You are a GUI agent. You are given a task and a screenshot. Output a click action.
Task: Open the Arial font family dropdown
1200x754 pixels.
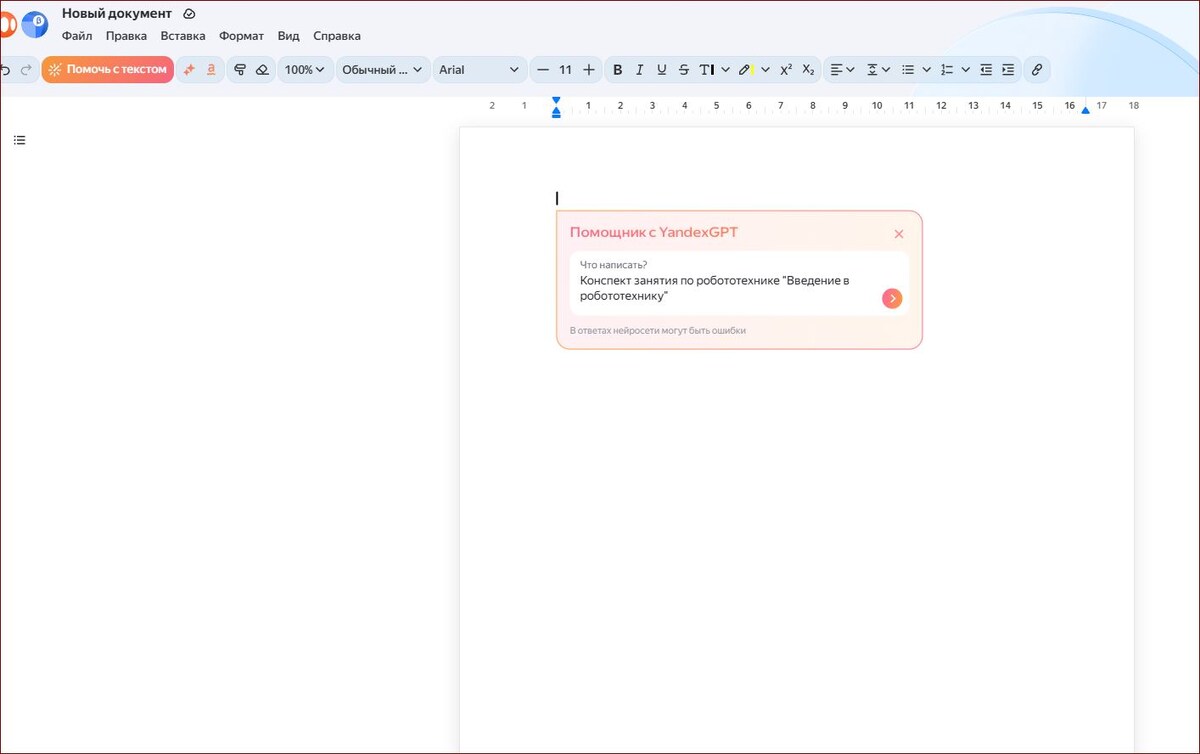[x=479, y=70]
